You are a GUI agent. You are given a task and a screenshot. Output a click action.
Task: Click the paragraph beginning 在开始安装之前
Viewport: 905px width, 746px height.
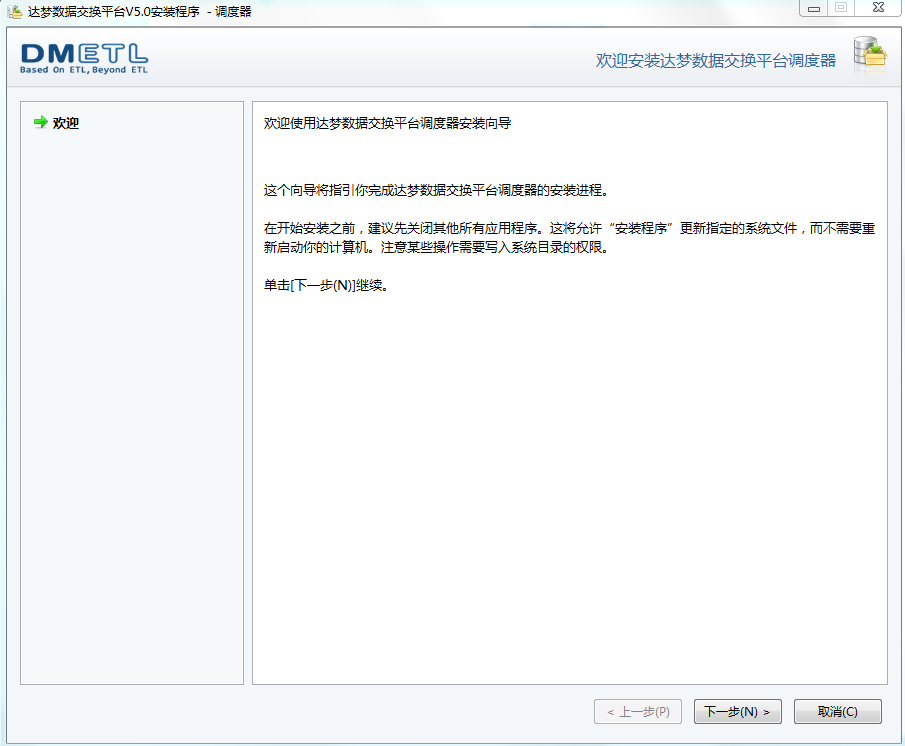click(x=569, y=238)
